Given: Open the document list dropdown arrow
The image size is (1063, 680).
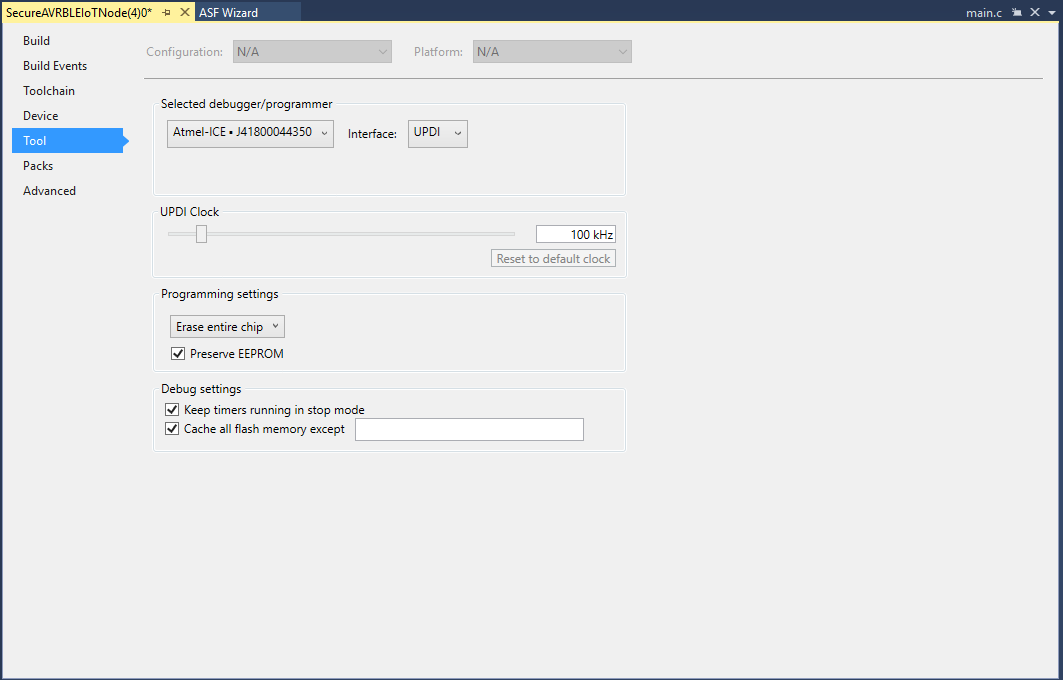Looking at the screenshot, I should 1050,12.
